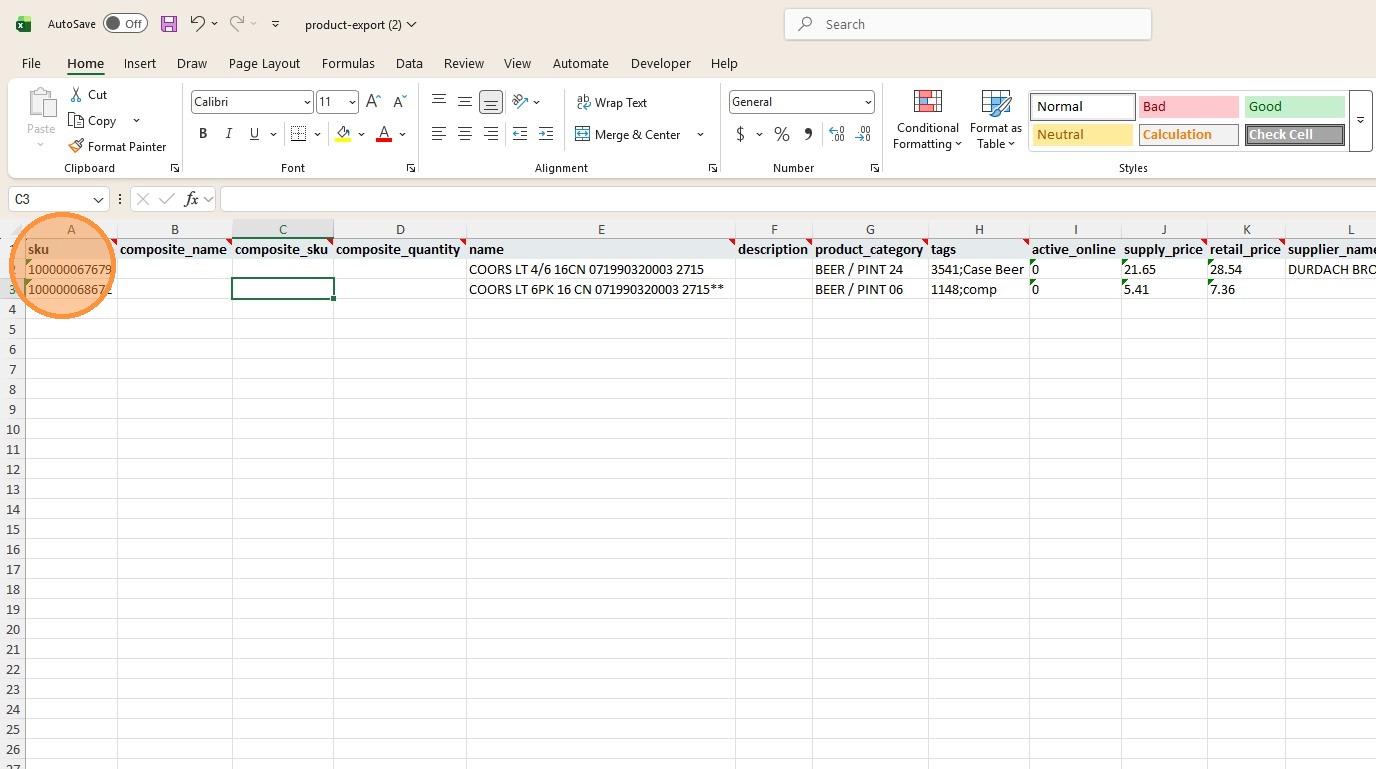This screenshot has height=769, width=1376.
Task: Activate the Format Painter brush
Action: [x=117, y=146]
